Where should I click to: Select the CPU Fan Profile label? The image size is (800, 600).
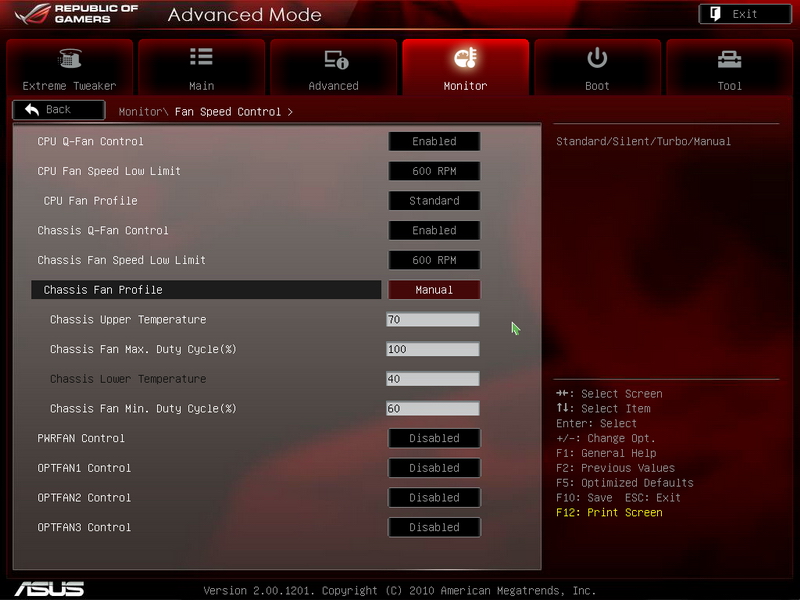[x=90, y=201]
